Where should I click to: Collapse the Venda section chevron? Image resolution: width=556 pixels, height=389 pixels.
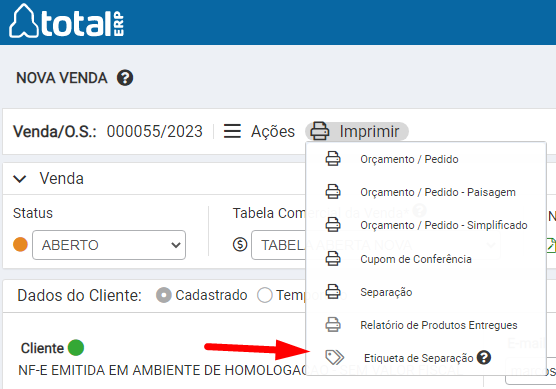coord(20,179)
